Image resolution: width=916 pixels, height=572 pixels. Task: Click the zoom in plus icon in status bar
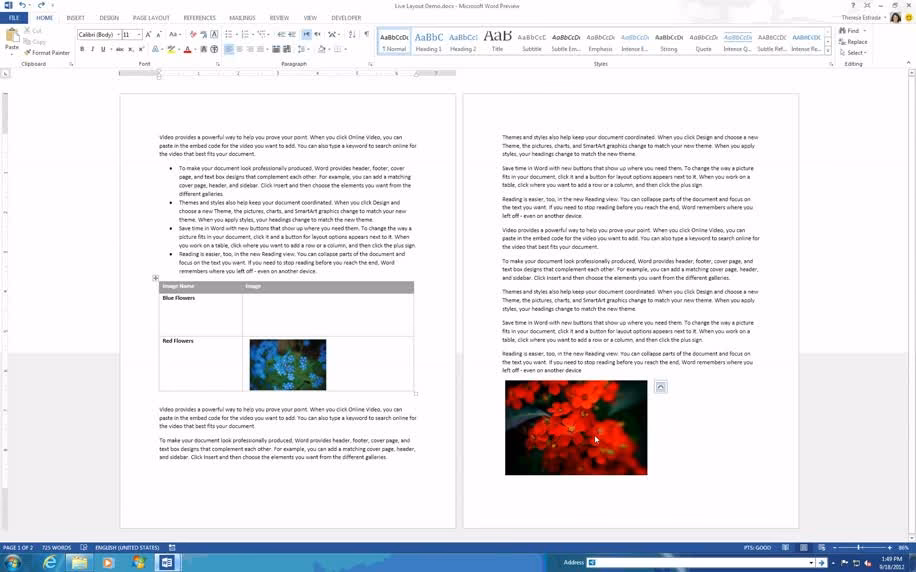pyautogui.click(x=889, y=547)
